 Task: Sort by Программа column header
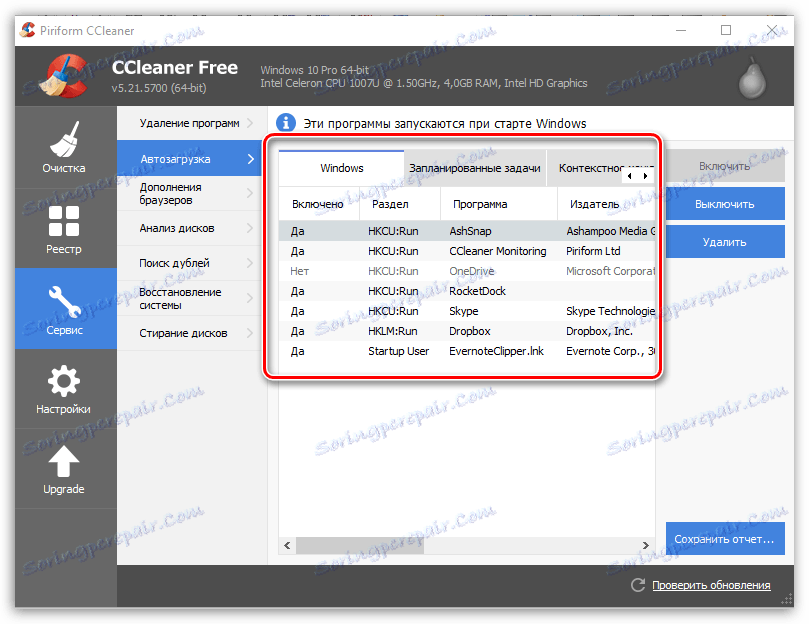click(499, 204)
